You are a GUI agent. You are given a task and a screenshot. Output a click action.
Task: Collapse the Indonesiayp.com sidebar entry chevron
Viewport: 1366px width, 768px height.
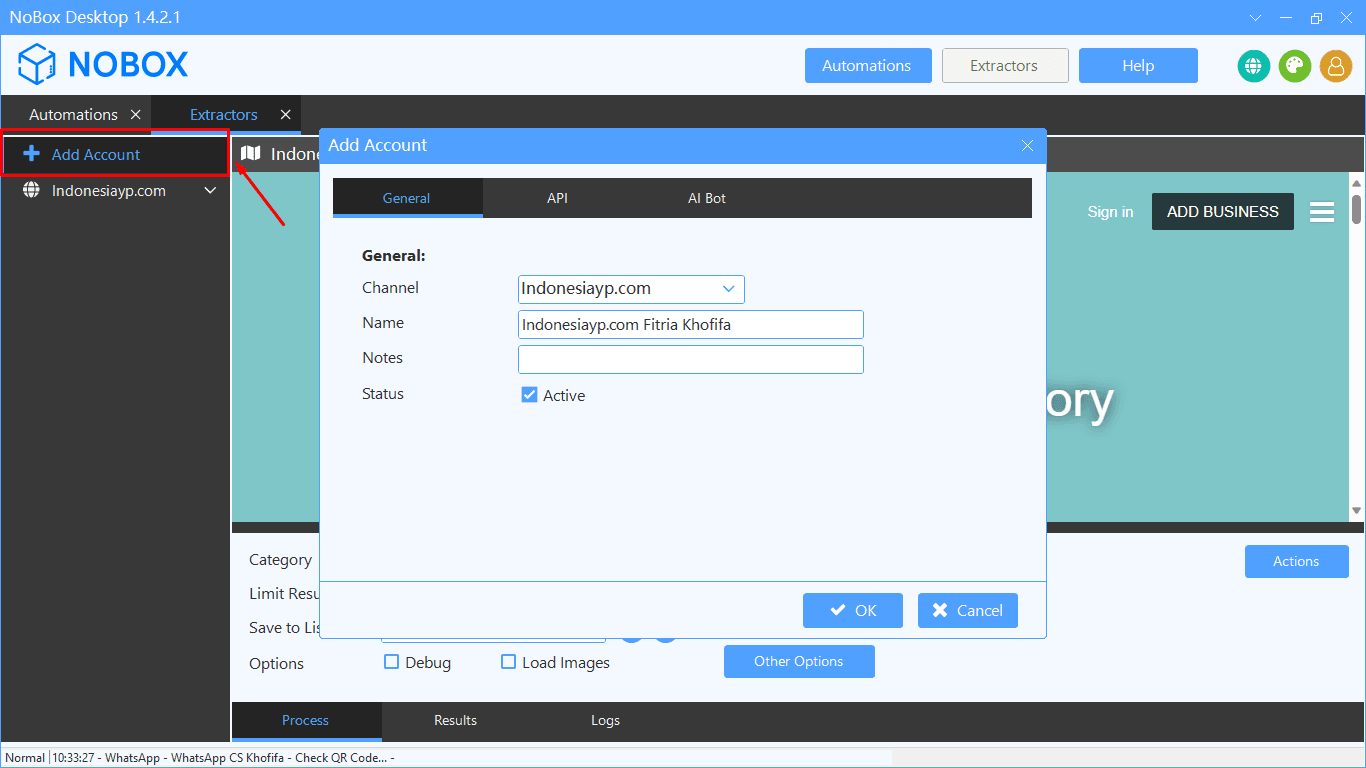pos(210,190)
